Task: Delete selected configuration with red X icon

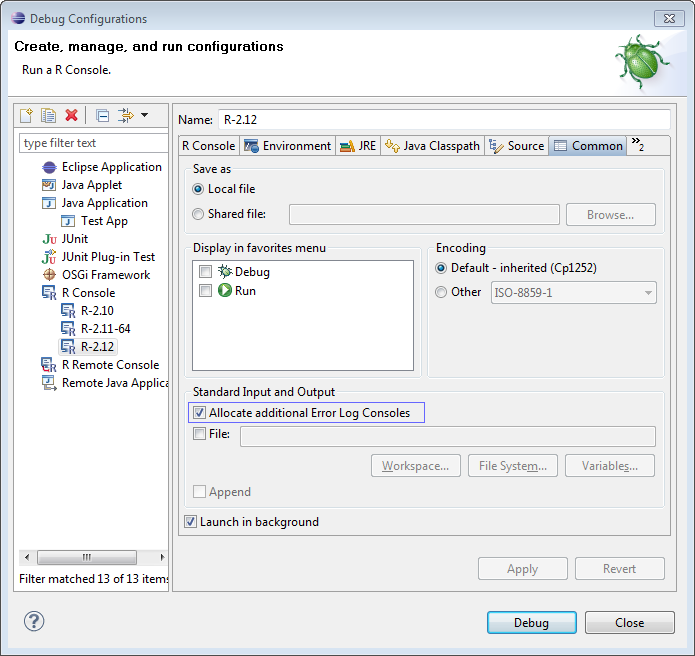Action: coord(71,115)
